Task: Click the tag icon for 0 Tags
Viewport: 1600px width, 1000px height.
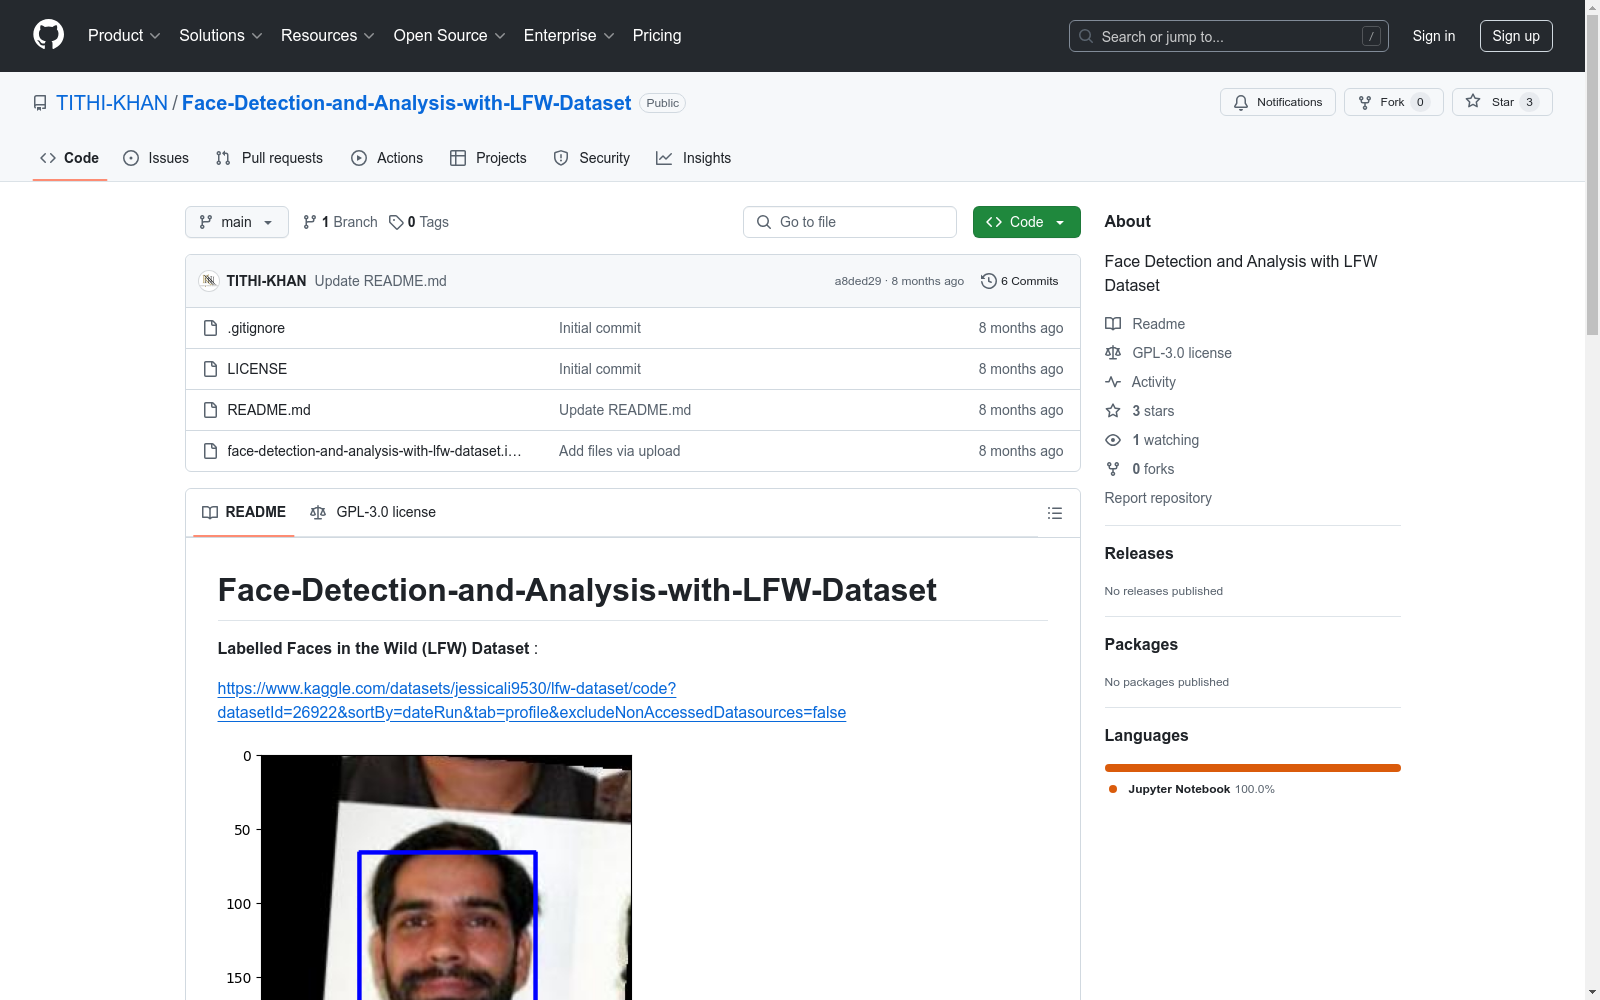Action: coord(396,222)
